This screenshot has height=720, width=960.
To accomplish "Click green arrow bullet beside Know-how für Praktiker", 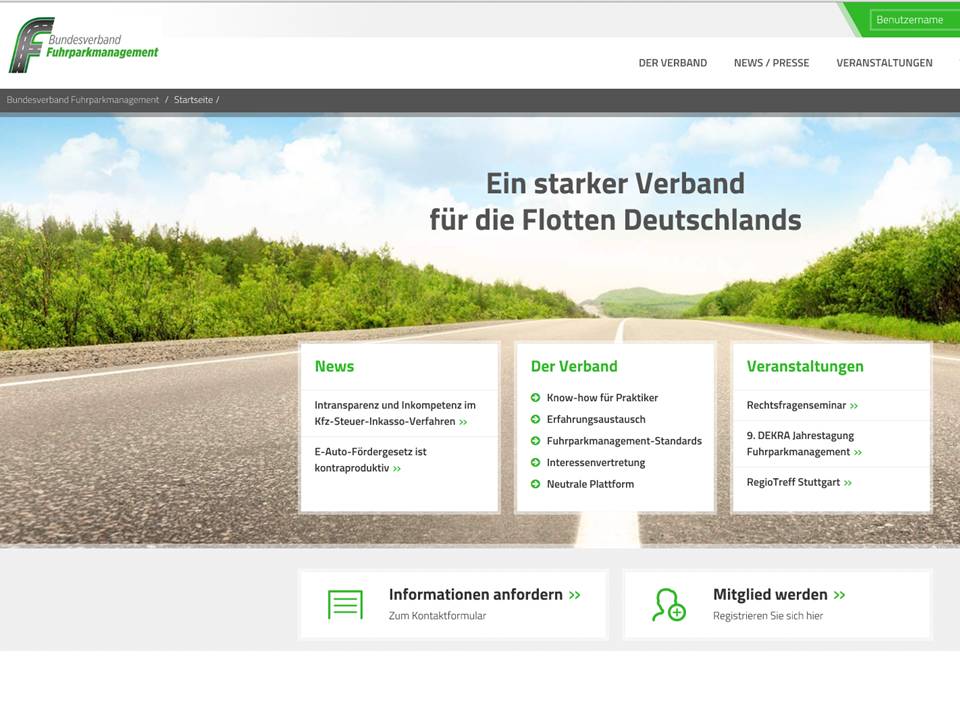I will (536, 398).
